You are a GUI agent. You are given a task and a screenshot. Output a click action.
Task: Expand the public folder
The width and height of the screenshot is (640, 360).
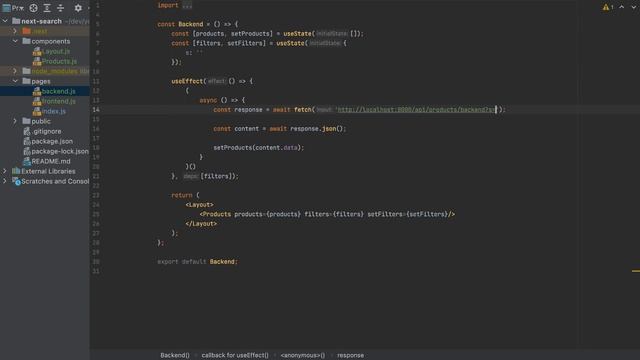(15, 121)
